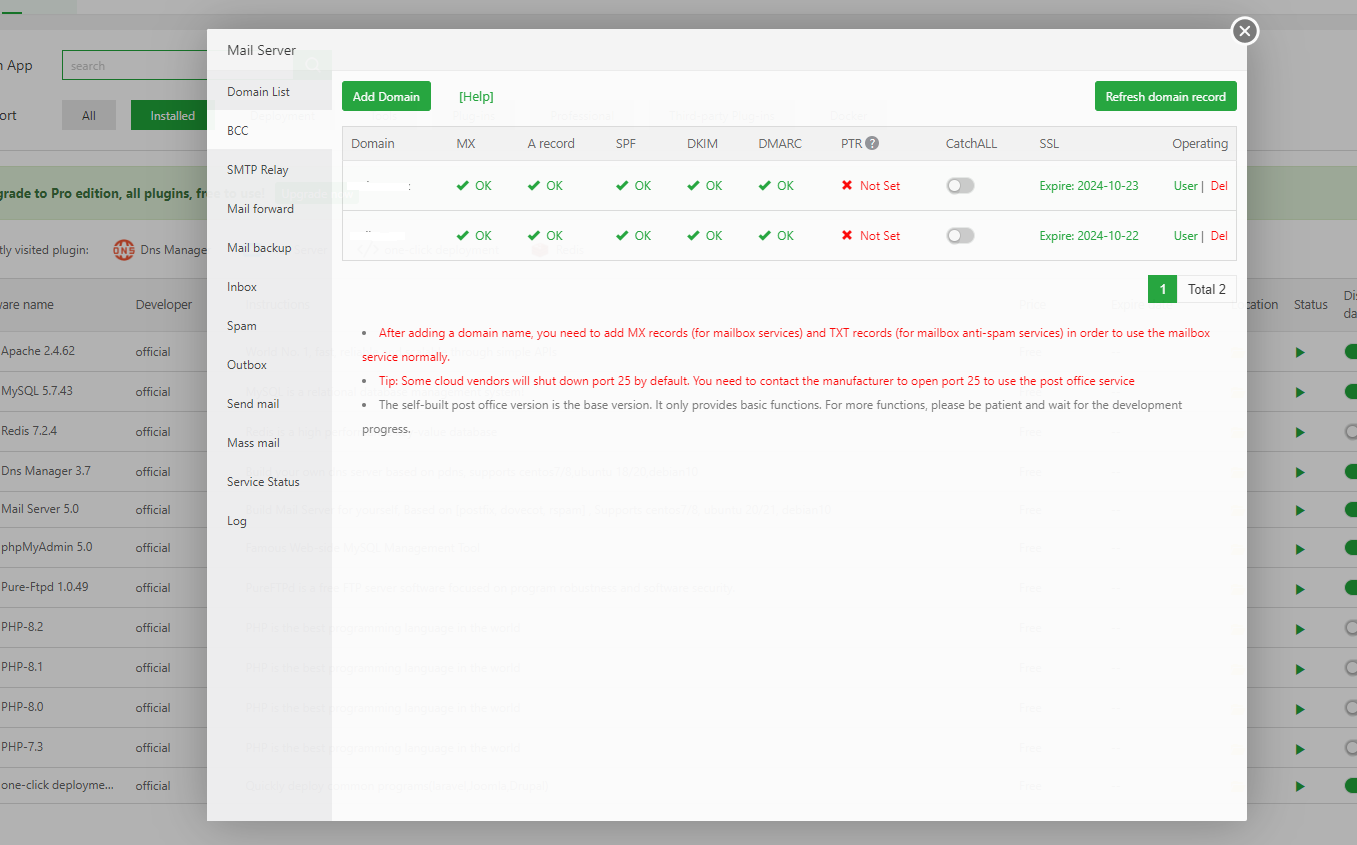Screen dimensions: 1357x845
Task: Select Mail Server 5.0 in the software list
Action: point(40,509)
